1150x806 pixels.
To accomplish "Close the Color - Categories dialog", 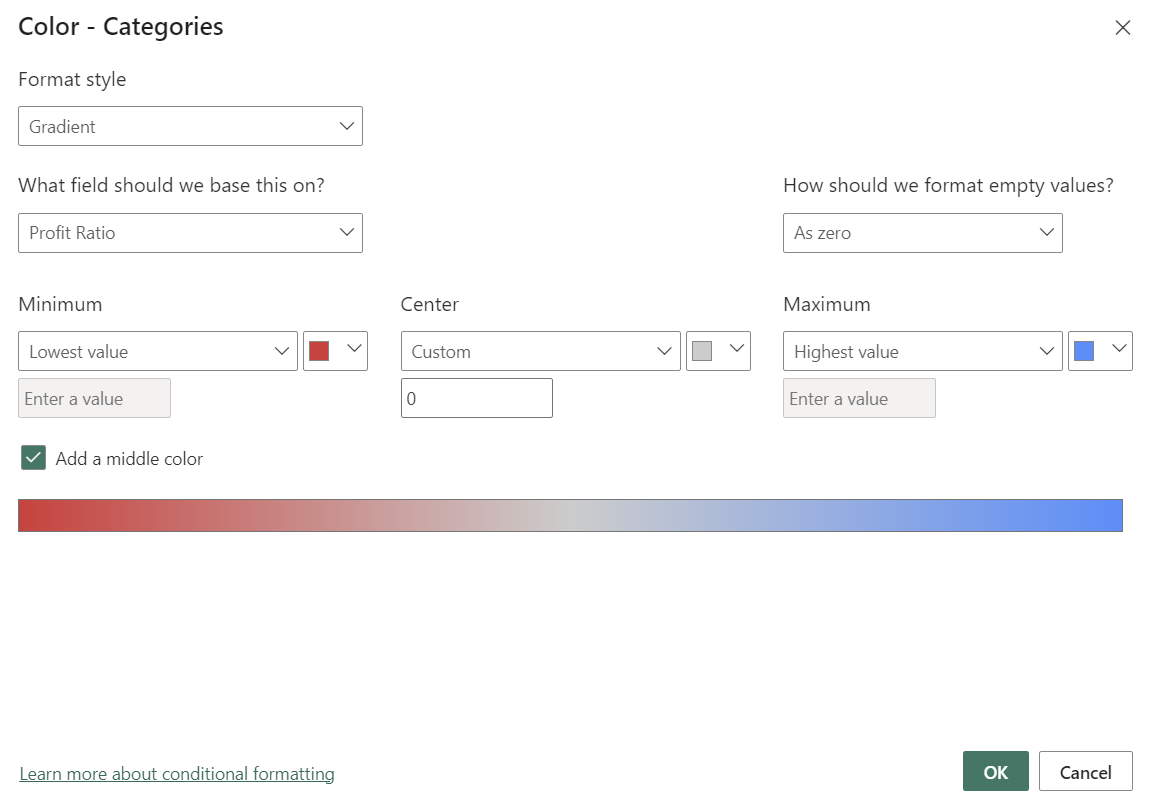I will (x=1122, y=28).
